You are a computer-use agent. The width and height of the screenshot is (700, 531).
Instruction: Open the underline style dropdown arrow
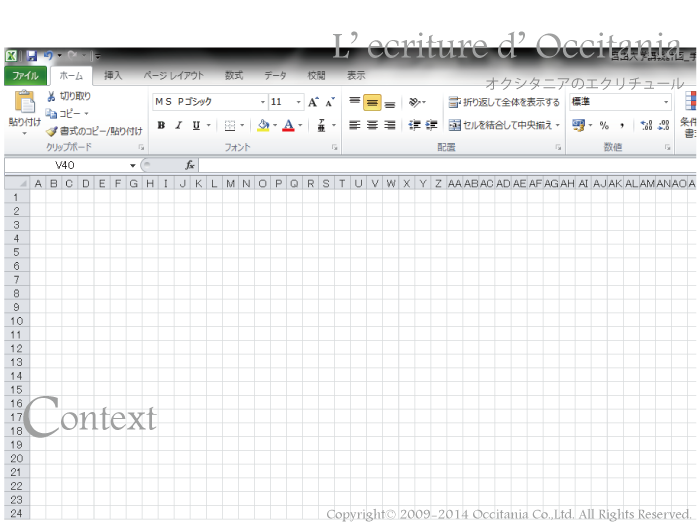click(208, 125)
